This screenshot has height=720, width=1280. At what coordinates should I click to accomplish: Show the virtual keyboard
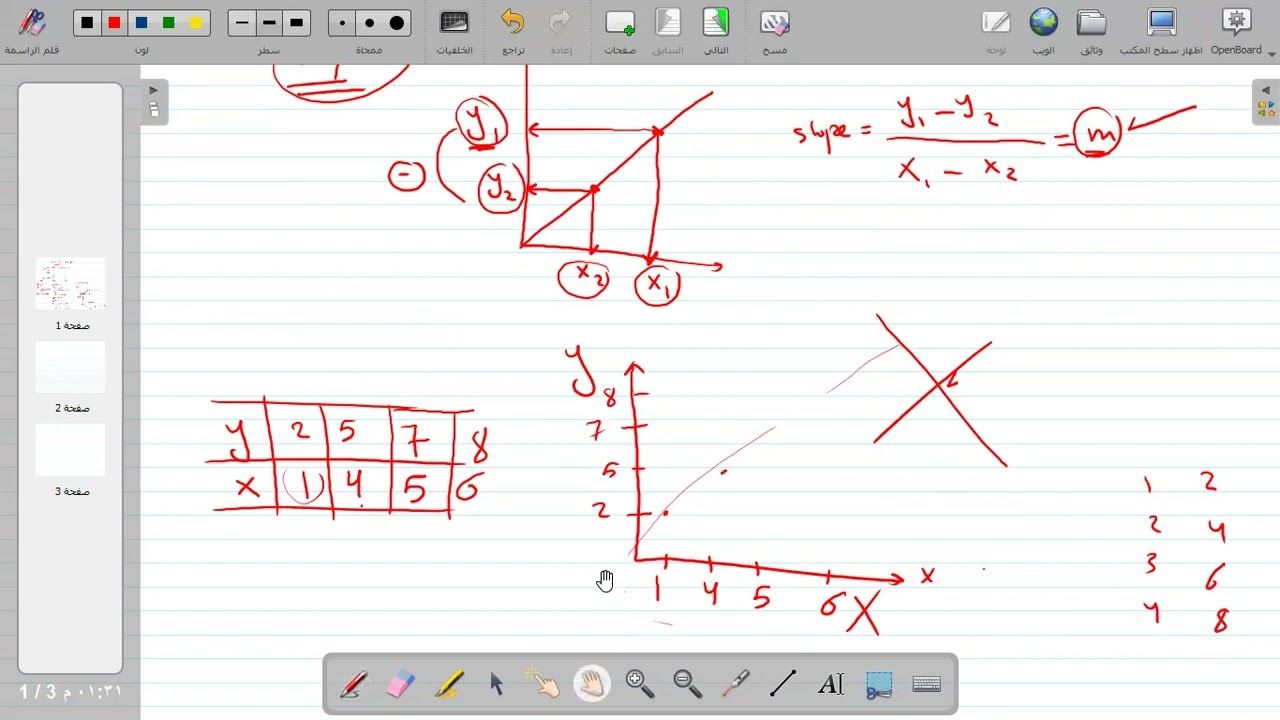[x=927, y=684]
